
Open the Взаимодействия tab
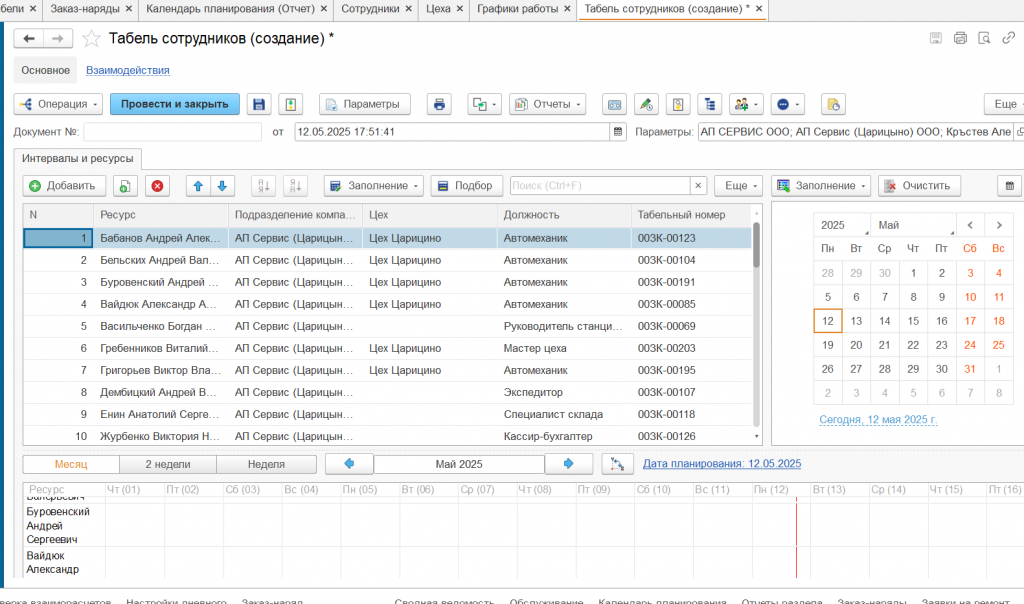click(127, 71)
